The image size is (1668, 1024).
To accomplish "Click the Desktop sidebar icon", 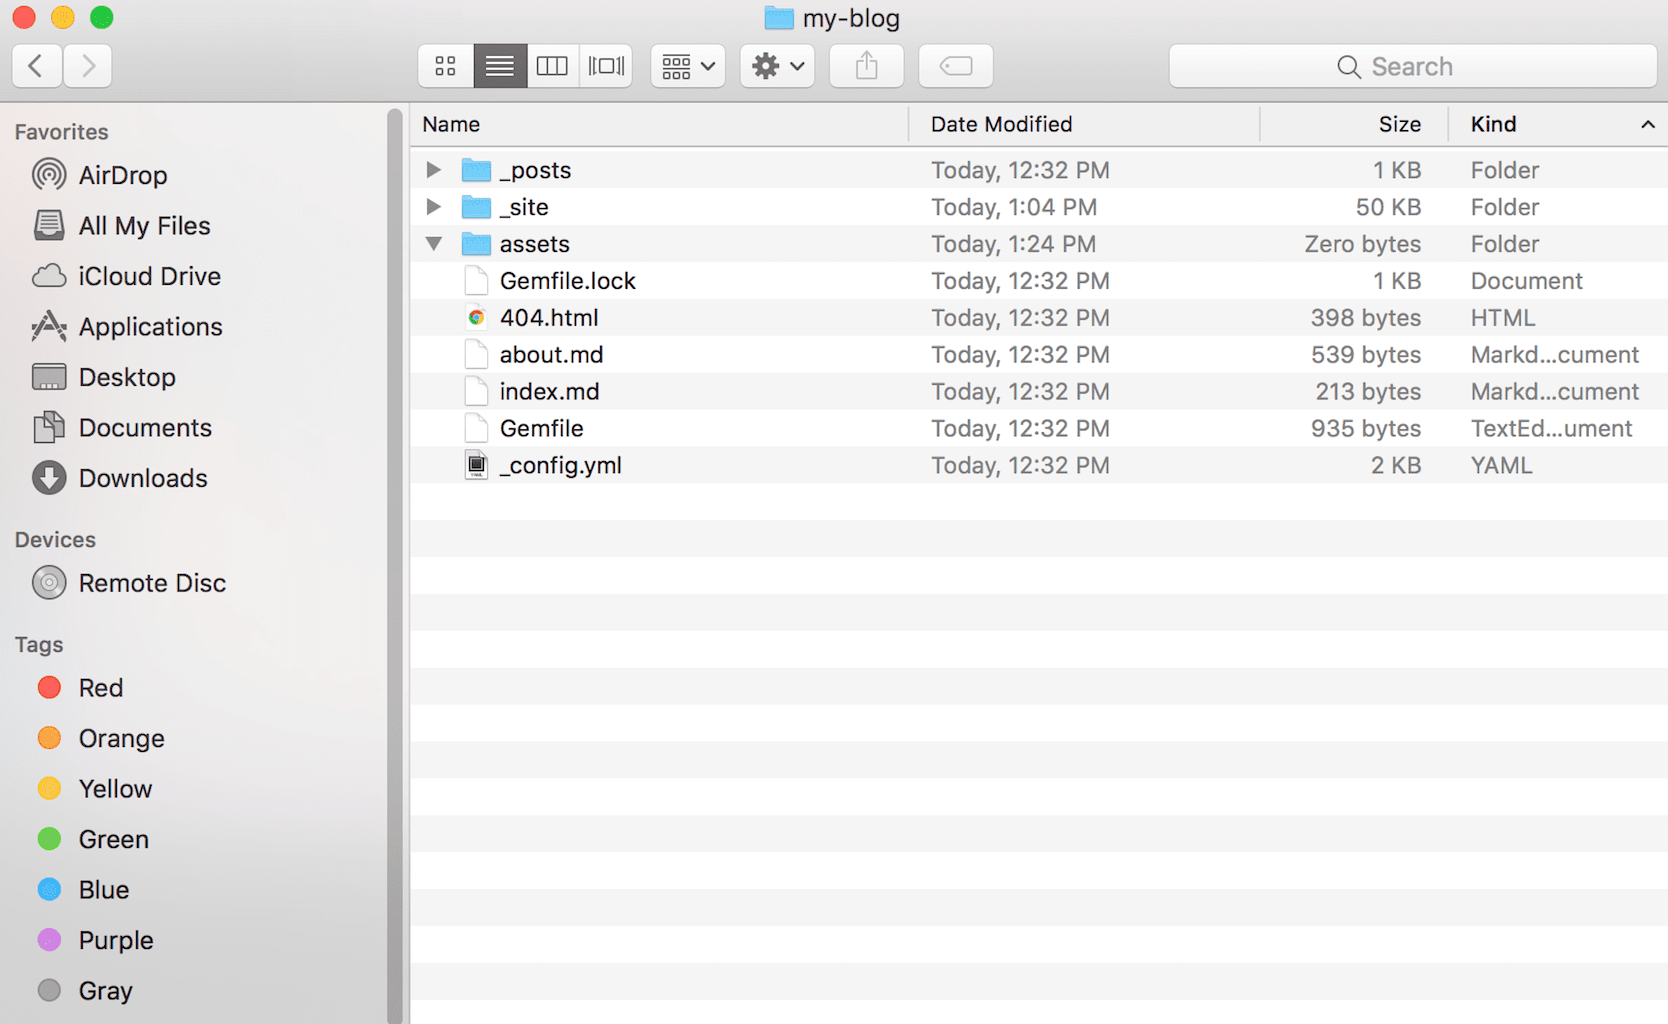I will coord(49,377).
